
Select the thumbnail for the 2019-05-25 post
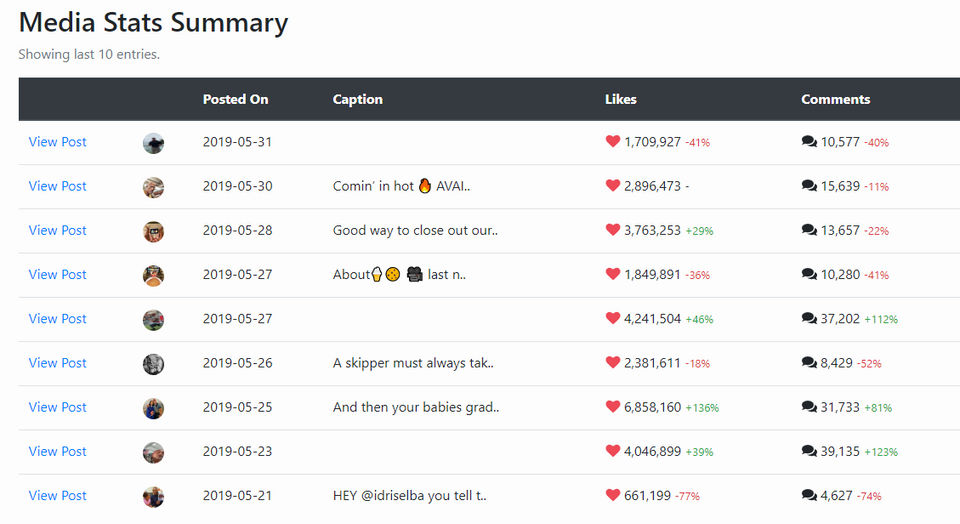[x=153, y=408]
